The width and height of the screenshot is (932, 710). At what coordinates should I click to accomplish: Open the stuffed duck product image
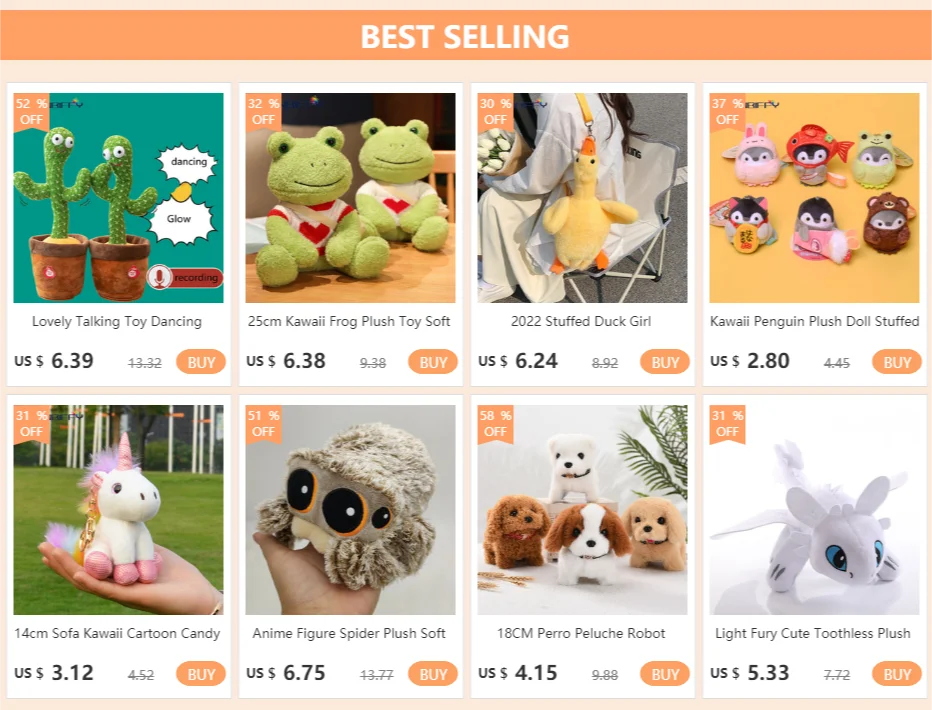582,198
